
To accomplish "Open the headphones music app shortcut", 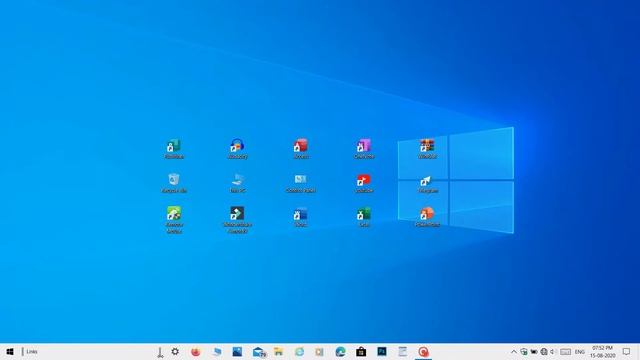I will pos(237,149).
